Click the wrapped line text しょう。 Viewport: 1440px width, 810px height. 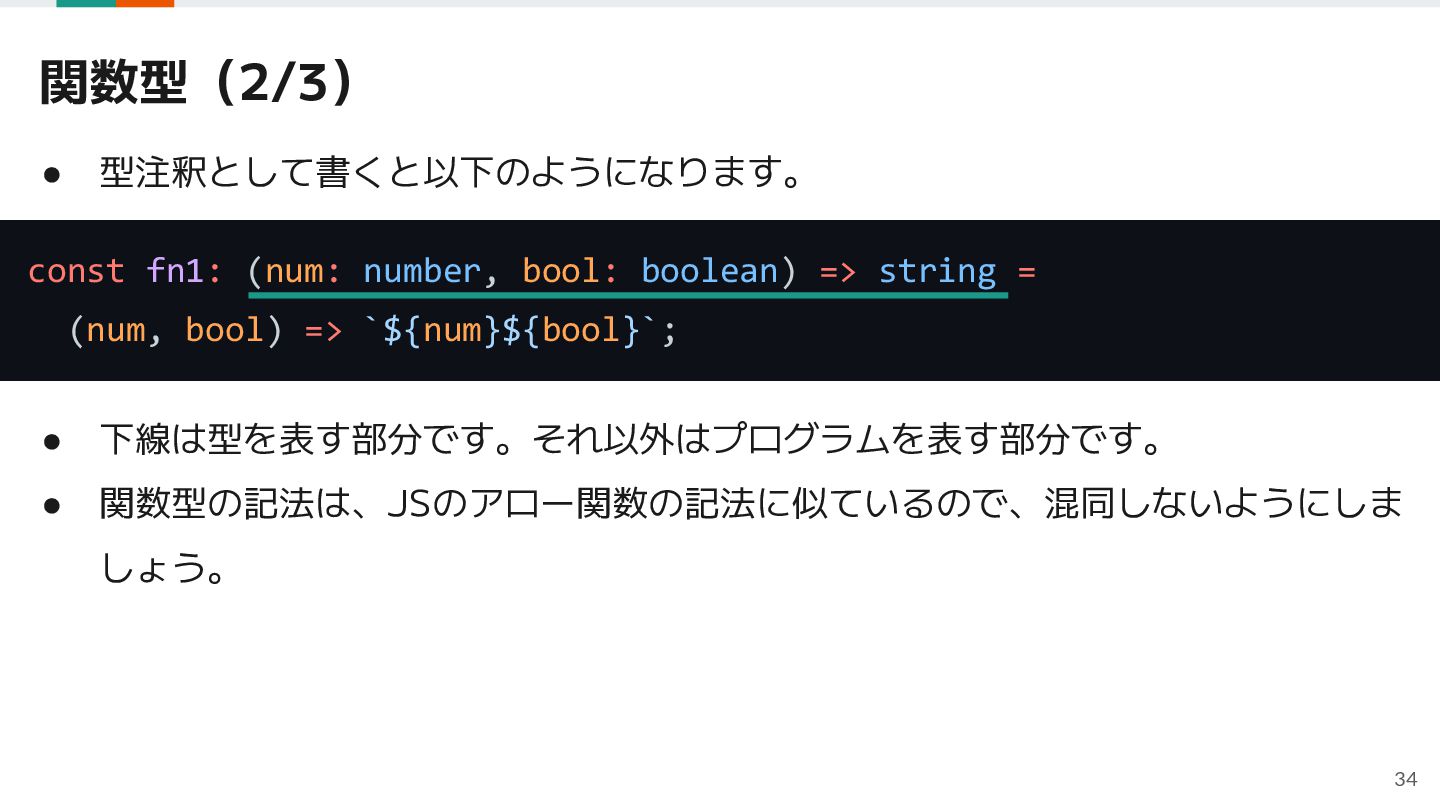click(164, 569)
